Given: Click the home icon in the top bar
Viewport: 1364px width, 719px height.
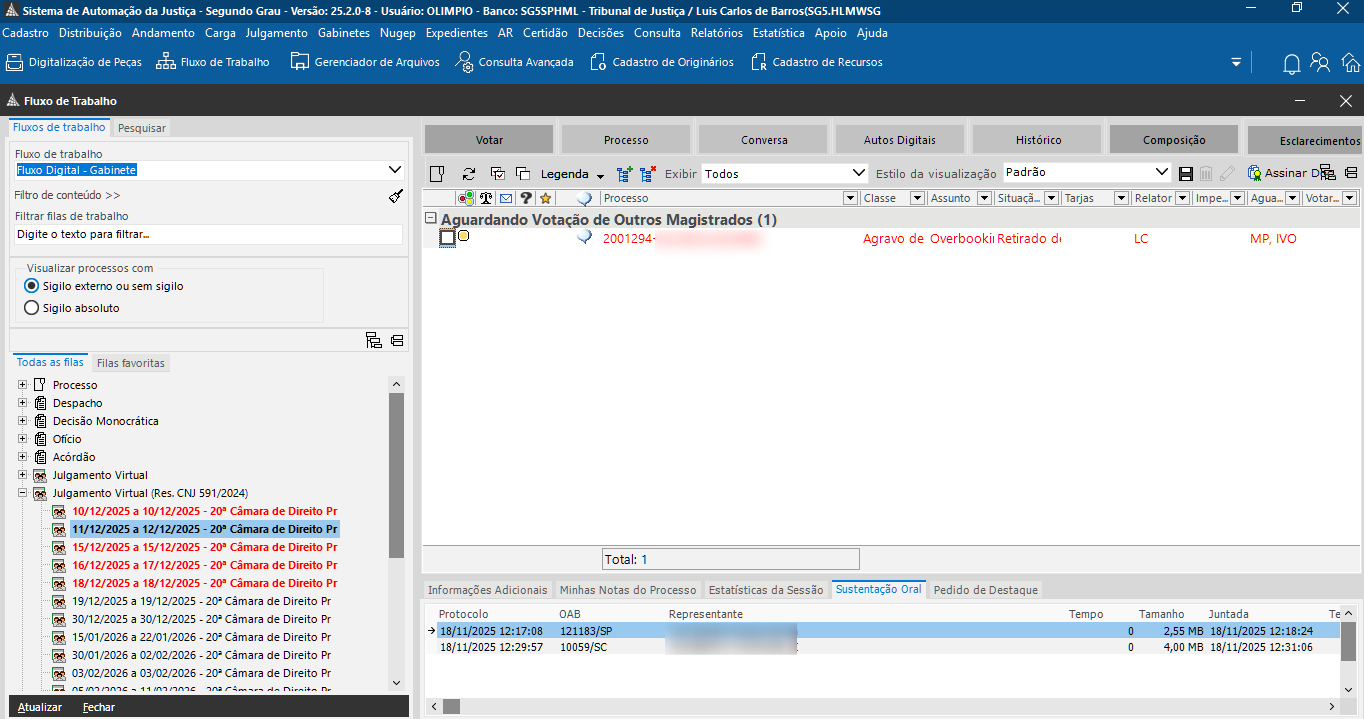Looking at the screenshot, I should point(1351,63).
